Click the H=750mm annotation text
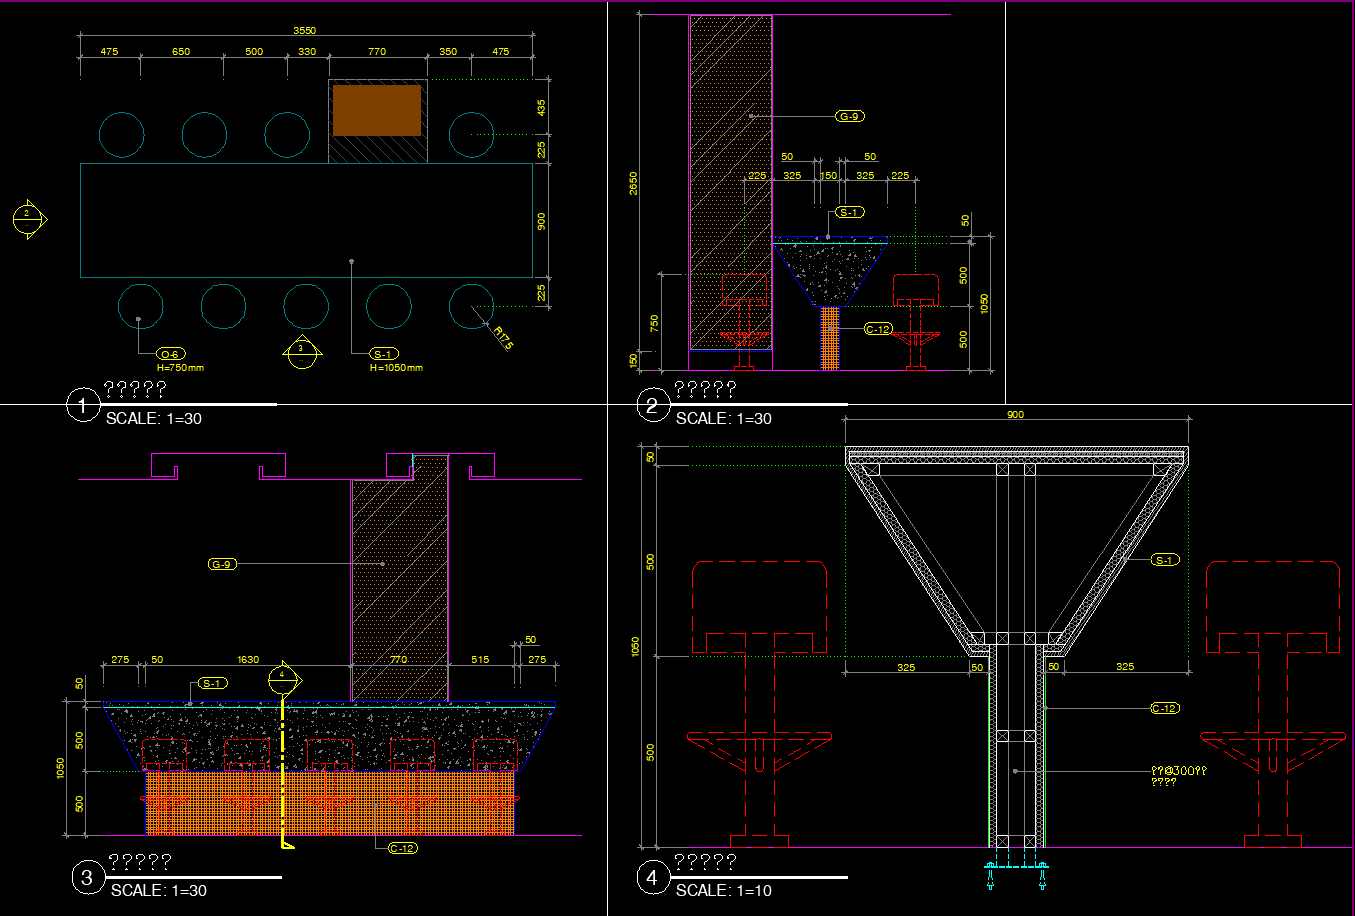The image size is (1355, 916). coord(180,368)
